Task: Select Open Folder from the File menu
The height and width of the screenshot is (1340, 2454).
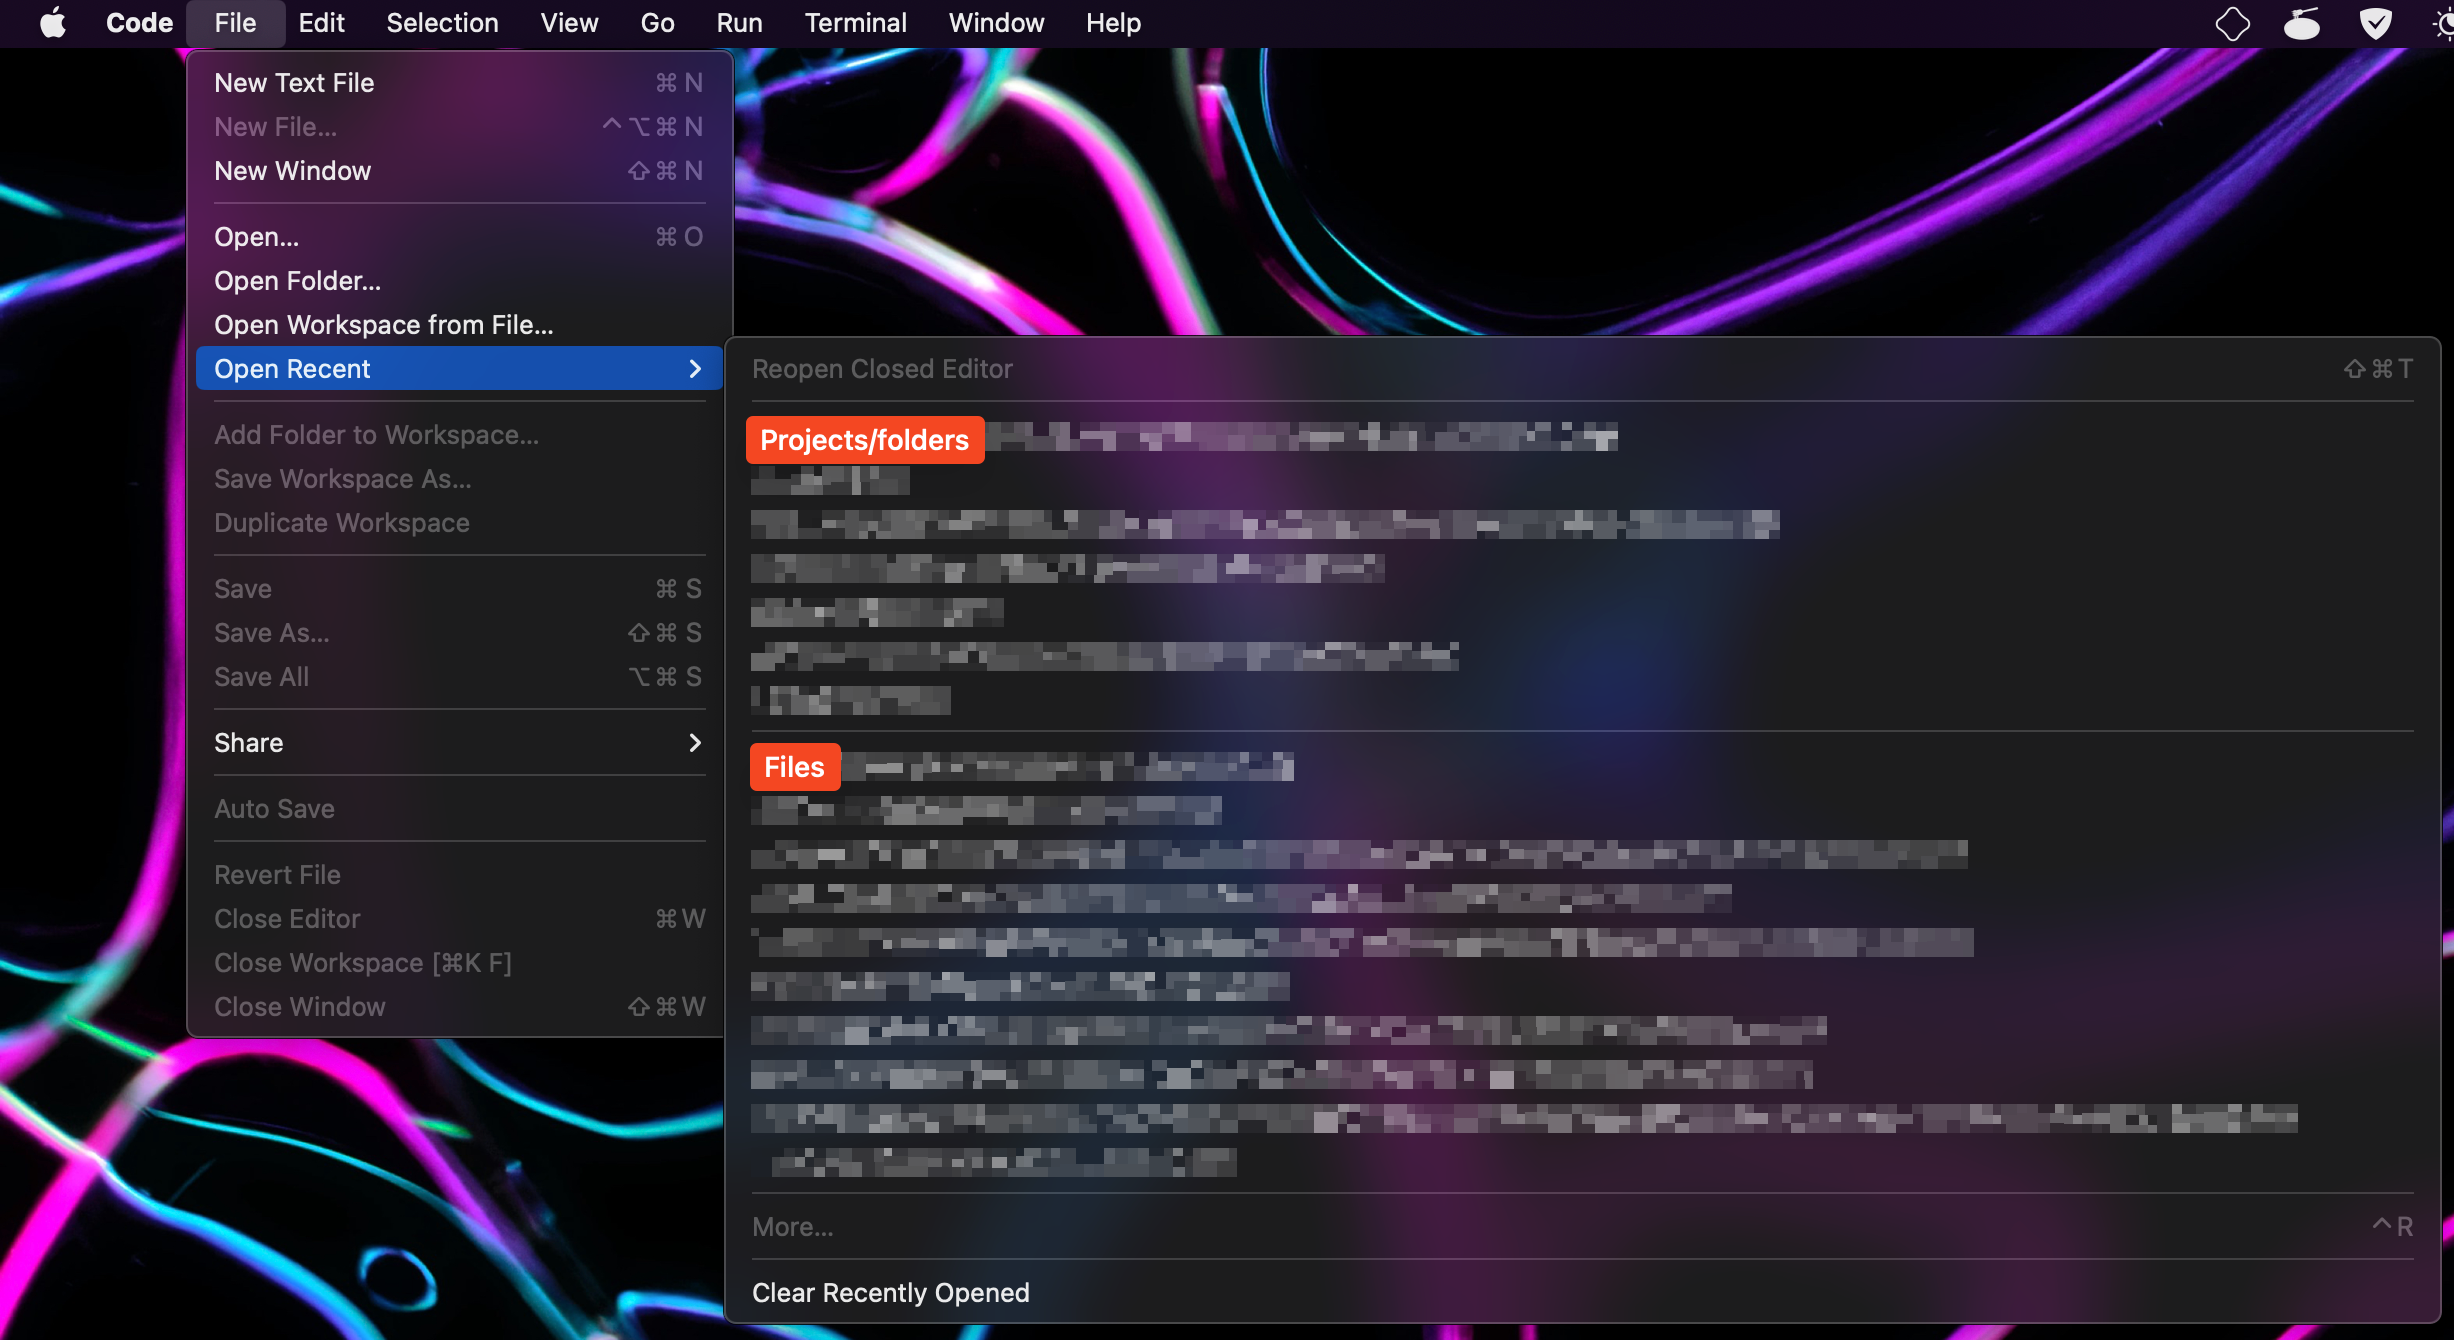Action: pos(296,281)
